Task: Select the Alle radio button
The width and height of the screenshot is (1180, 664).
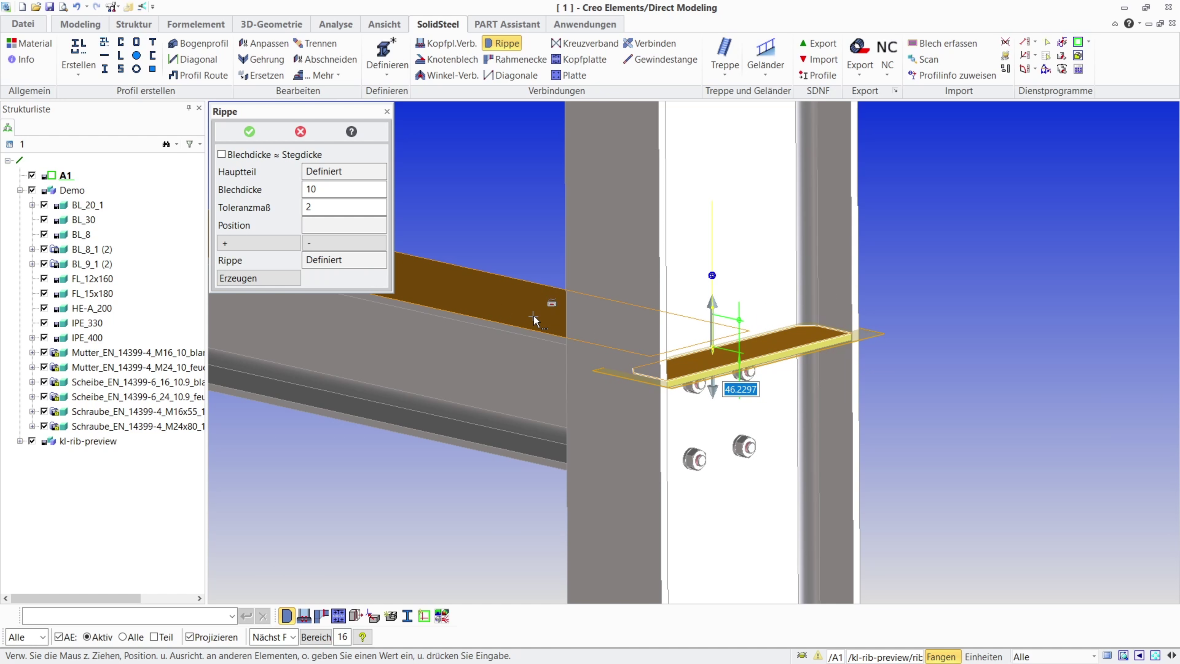Action: [122, 637]
